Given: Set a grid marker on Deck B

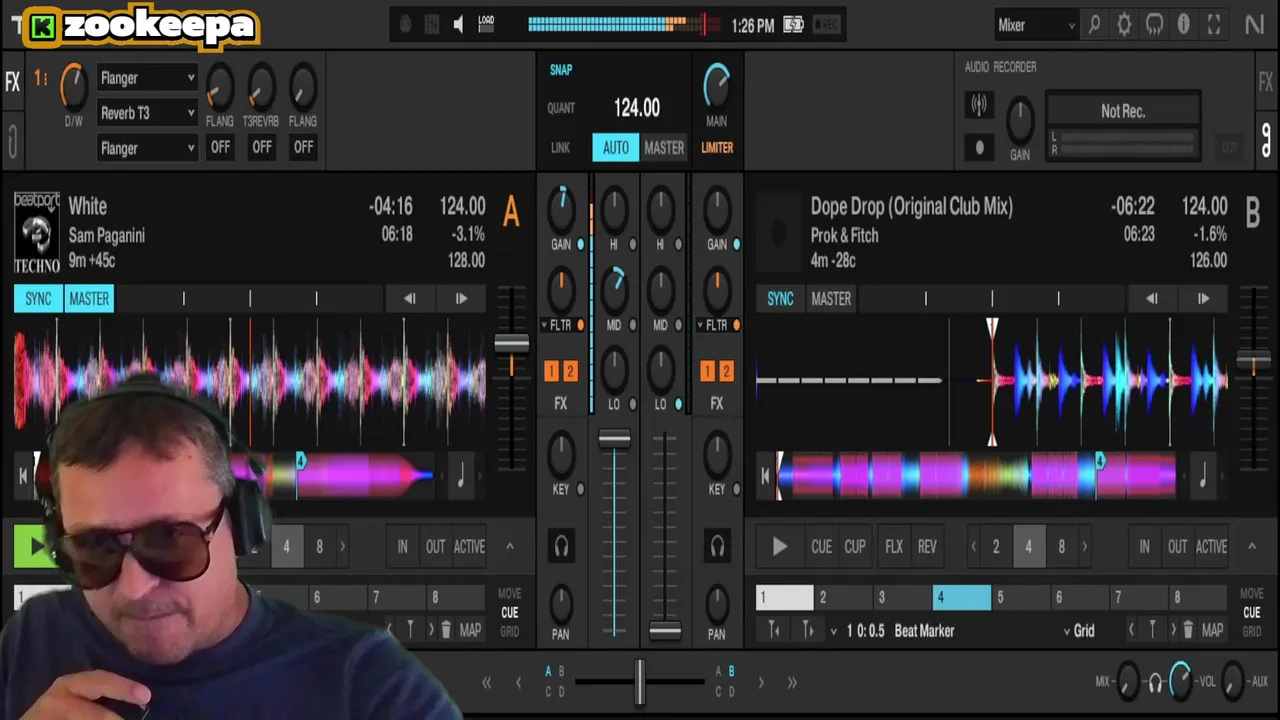Looking at the screenshot, I should [x=1151, y=630].
